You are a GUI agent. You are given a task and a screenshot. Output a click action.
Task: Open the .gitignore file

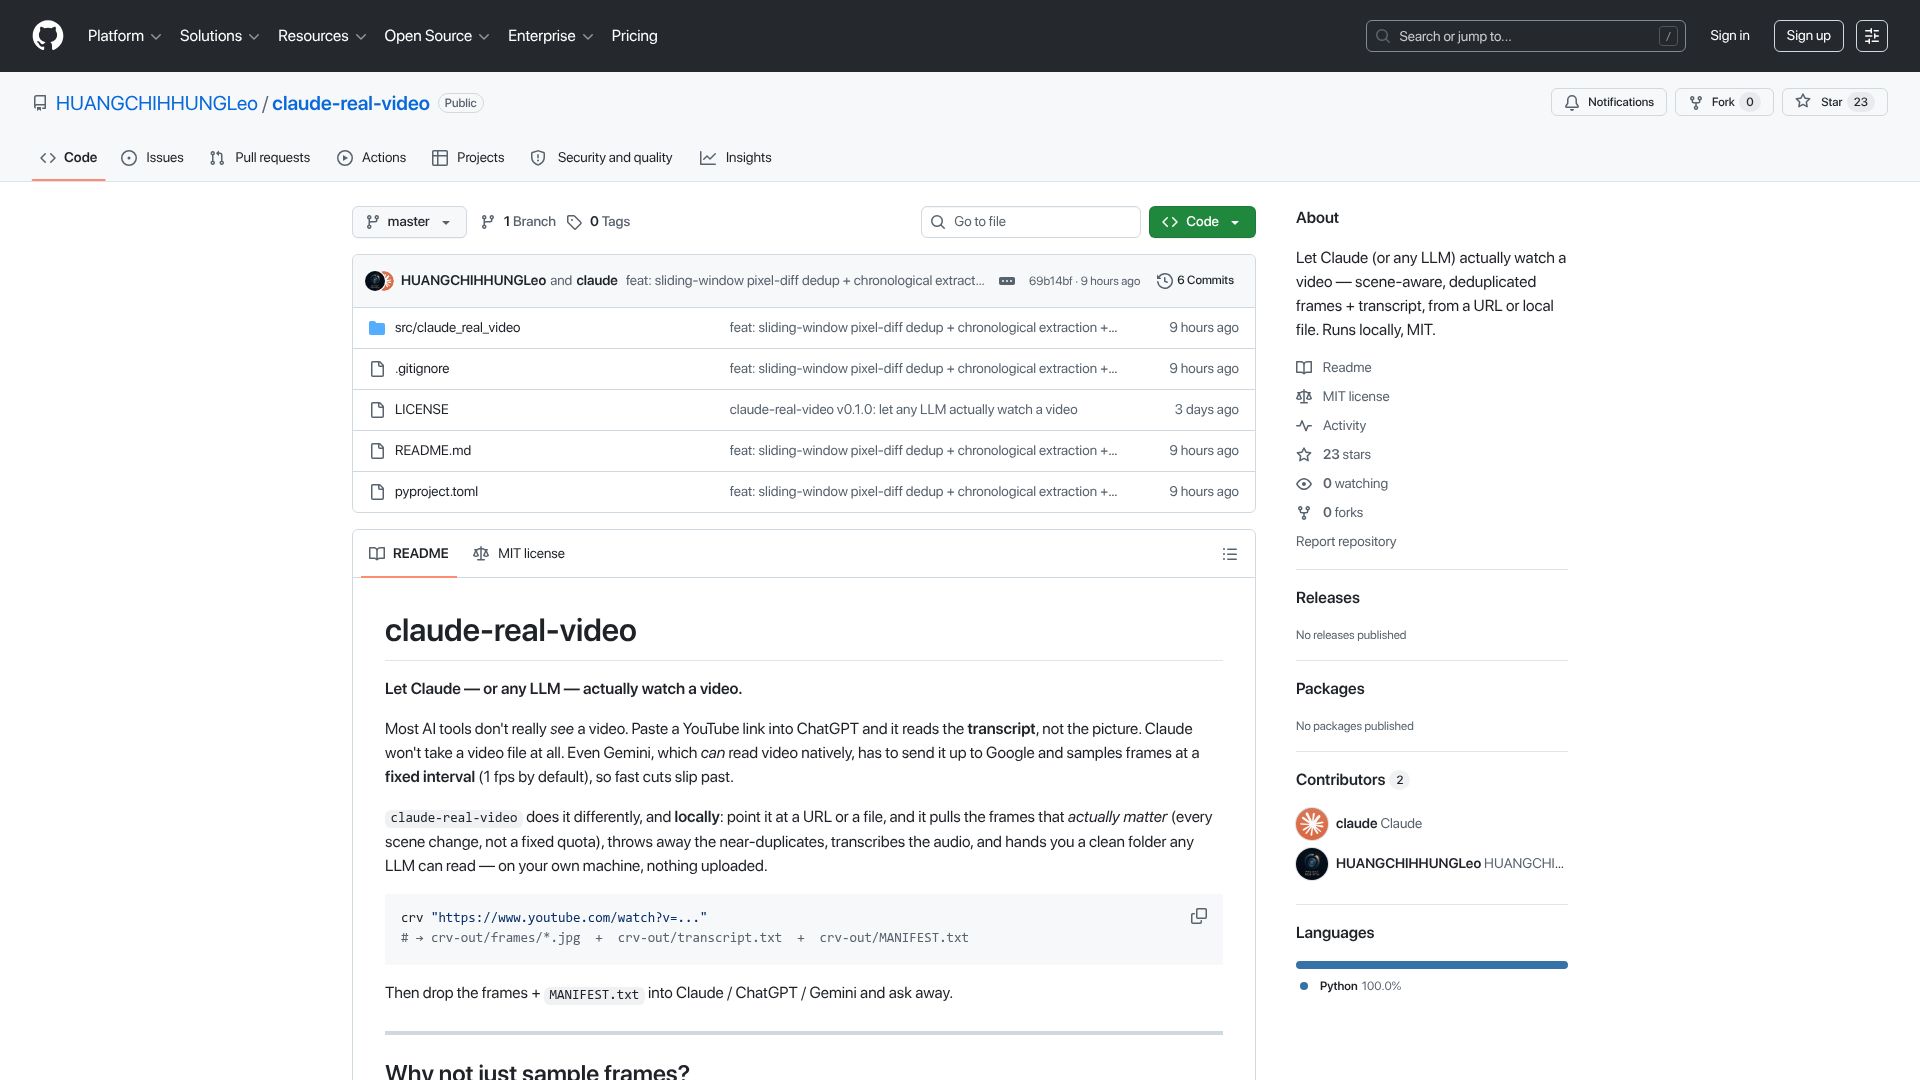422,369
